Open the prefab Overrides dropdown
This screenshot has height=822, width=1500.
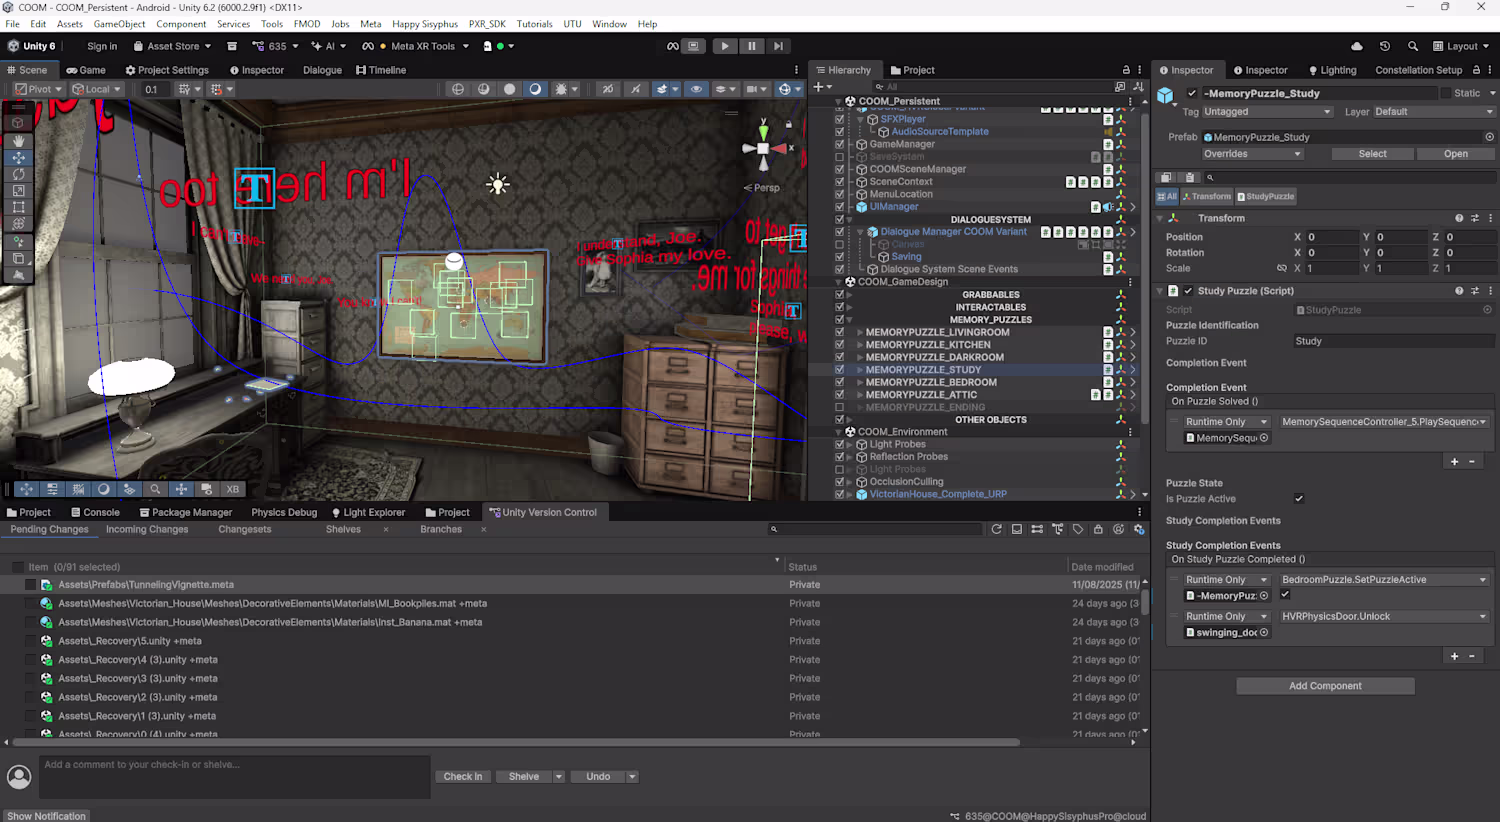[1252, 154]
